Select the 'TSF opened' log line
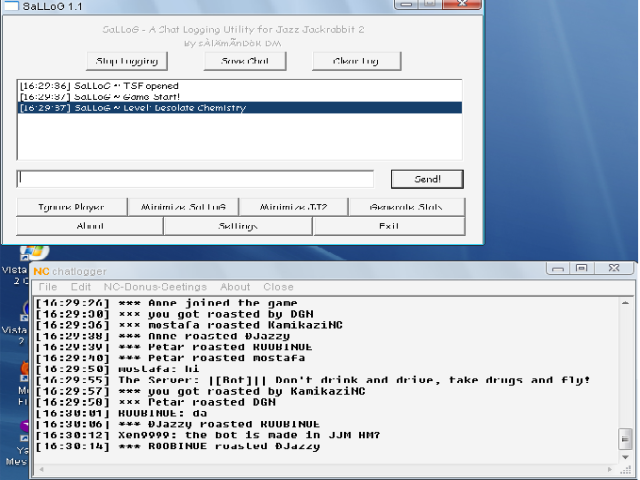Viewport: 640px width, 480px height. click(x=240, y=86)
